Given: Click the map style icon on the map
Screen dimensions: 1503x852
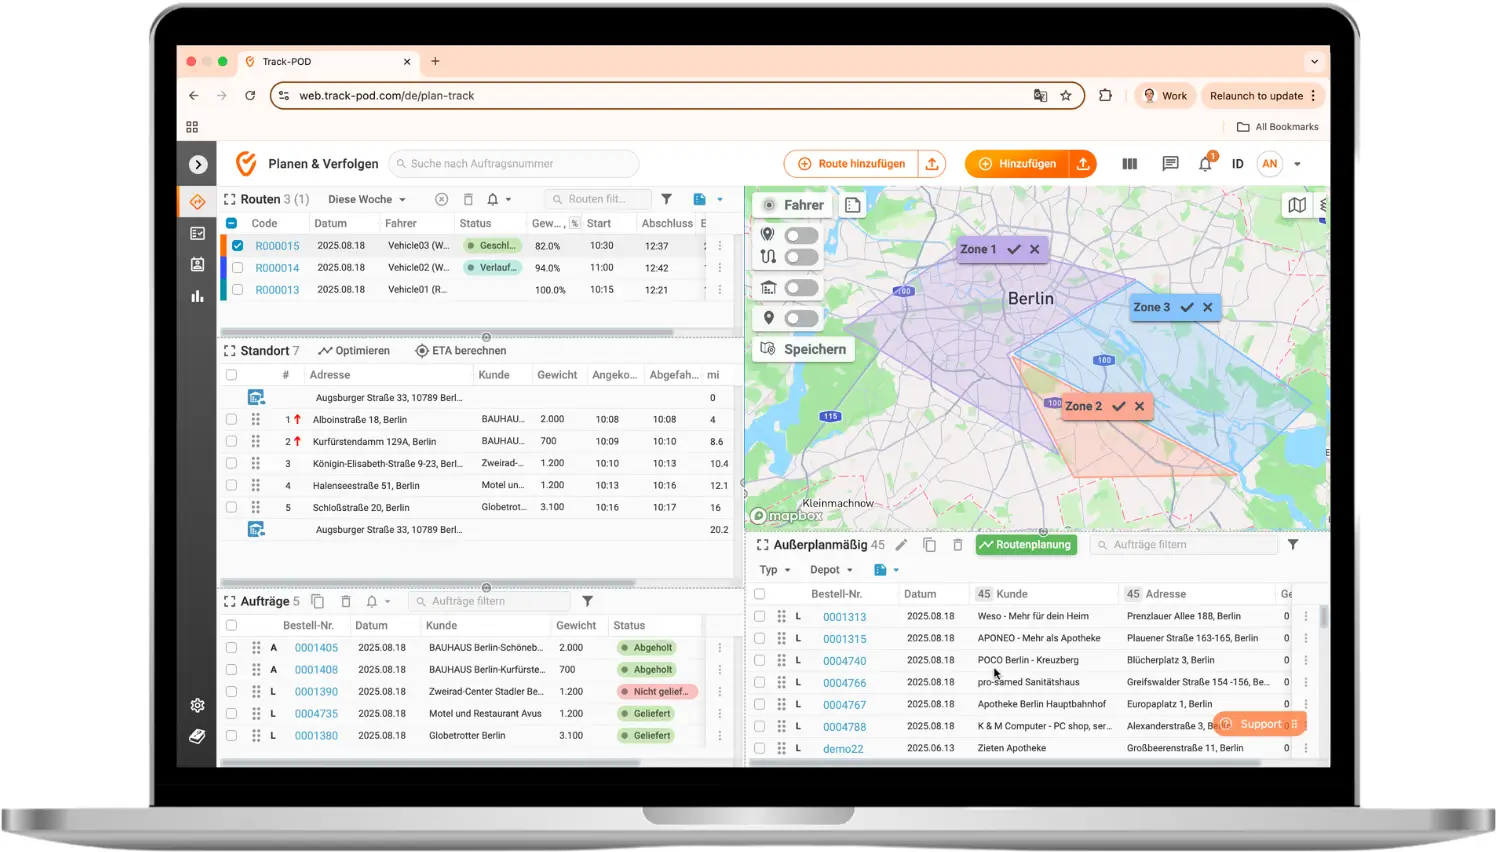Looking at the screenshot, I should pos(1297,205).
